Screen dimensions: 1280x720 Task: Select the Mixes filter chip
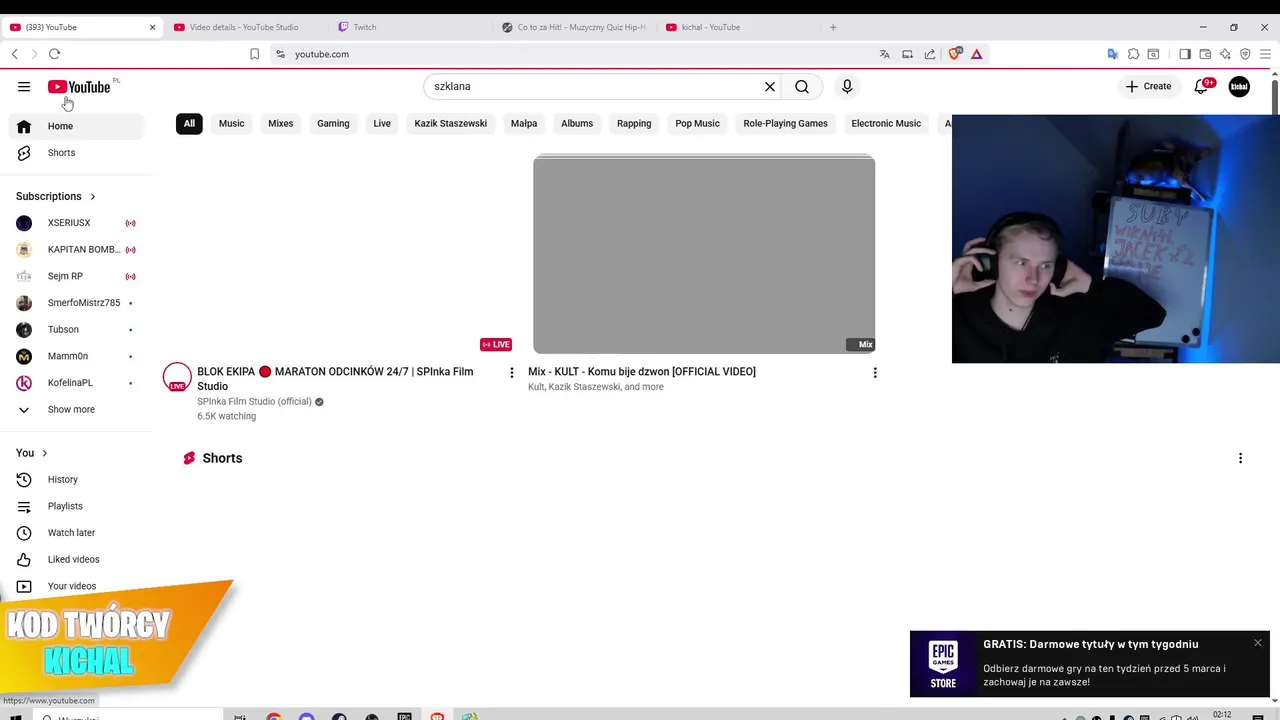tap(281, 124)
